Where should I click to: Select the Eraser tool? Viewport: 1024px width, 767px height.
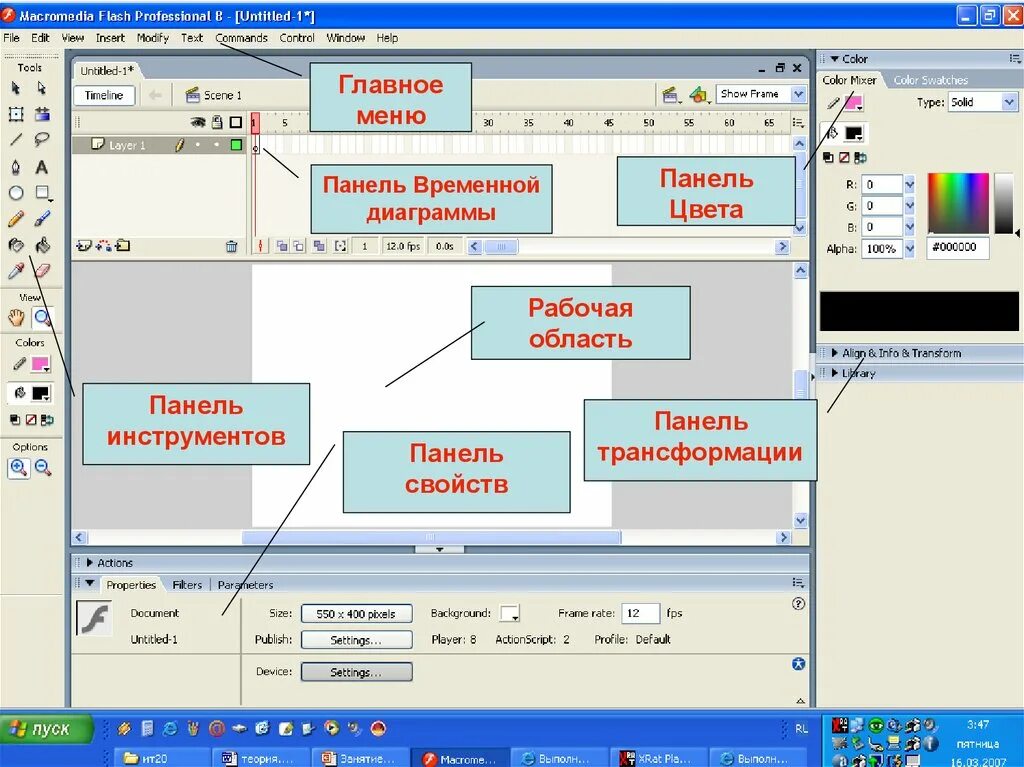[x=42, y=270]
